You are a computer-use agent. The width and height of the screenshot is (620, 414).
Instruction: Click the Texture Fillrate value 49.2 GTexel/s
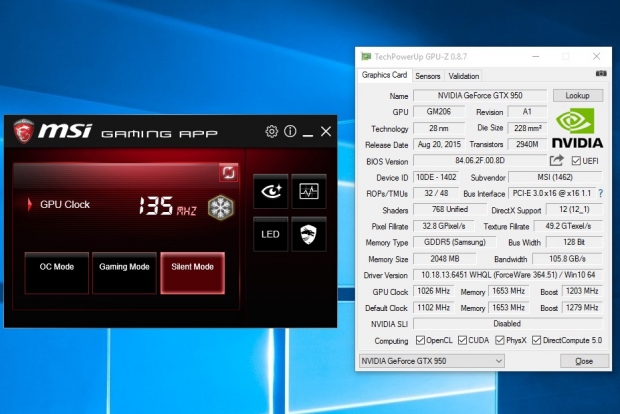pos(568,226)
